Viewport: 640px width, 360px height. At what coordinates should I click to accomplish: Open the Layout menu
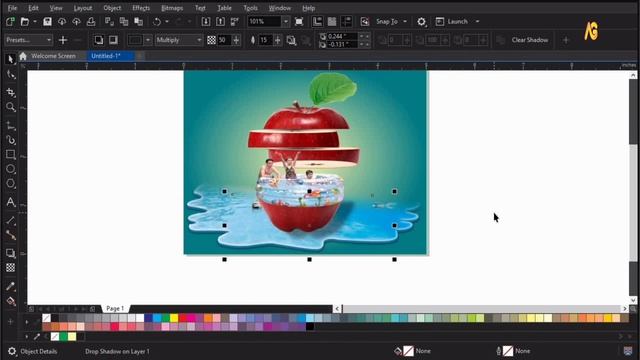83,8
